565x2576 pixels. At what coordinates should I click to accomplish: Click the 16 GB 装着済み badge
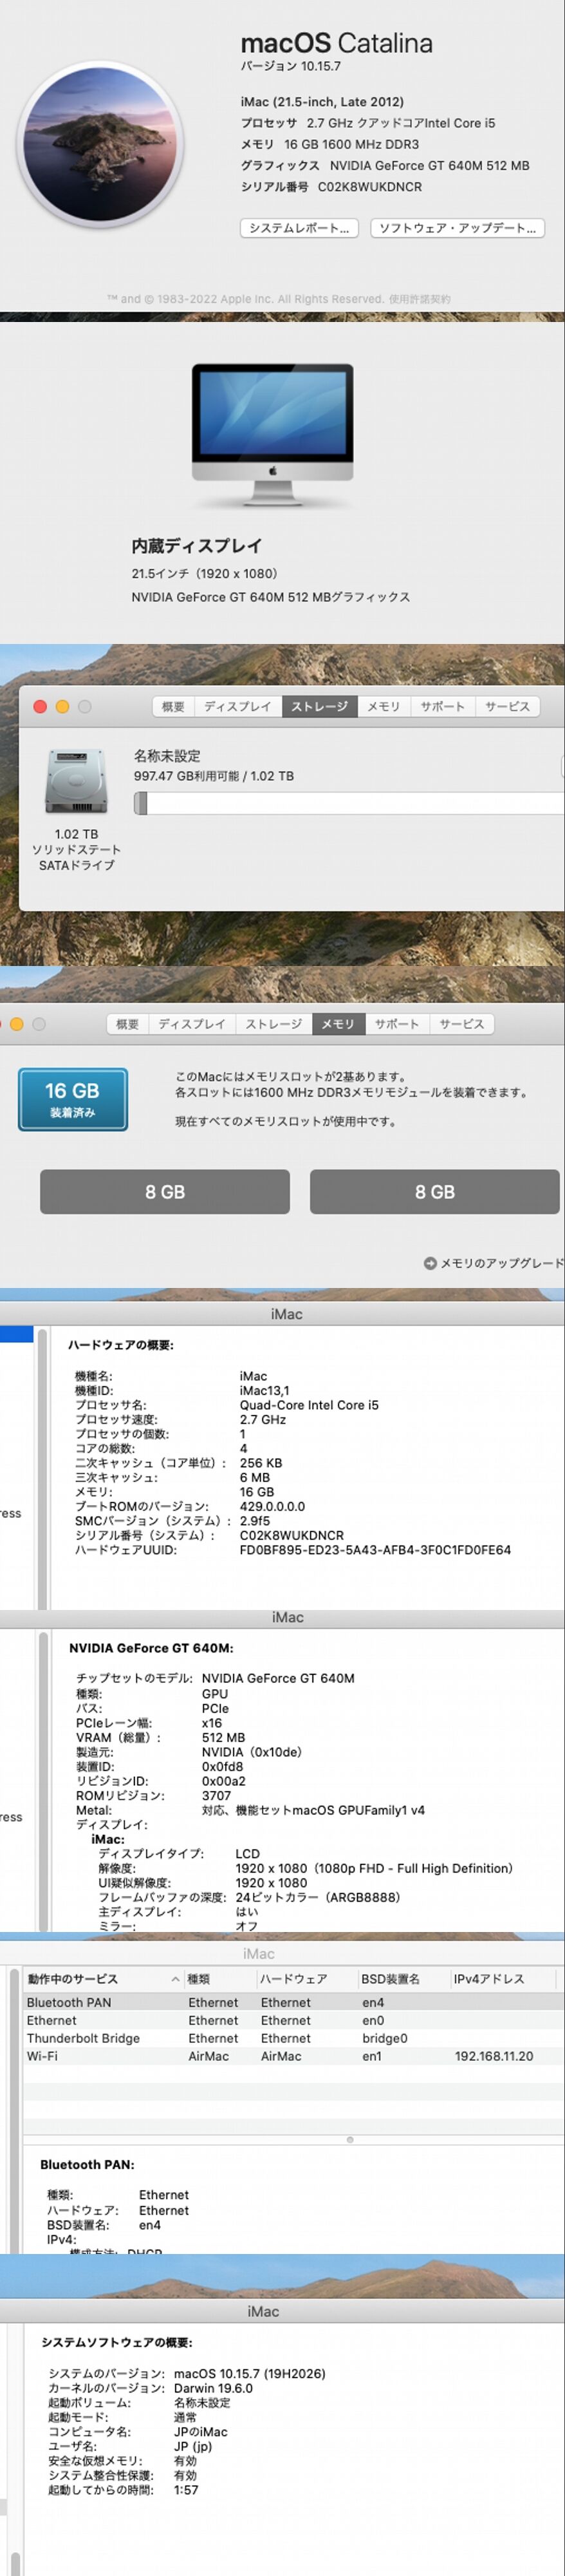73,1099
